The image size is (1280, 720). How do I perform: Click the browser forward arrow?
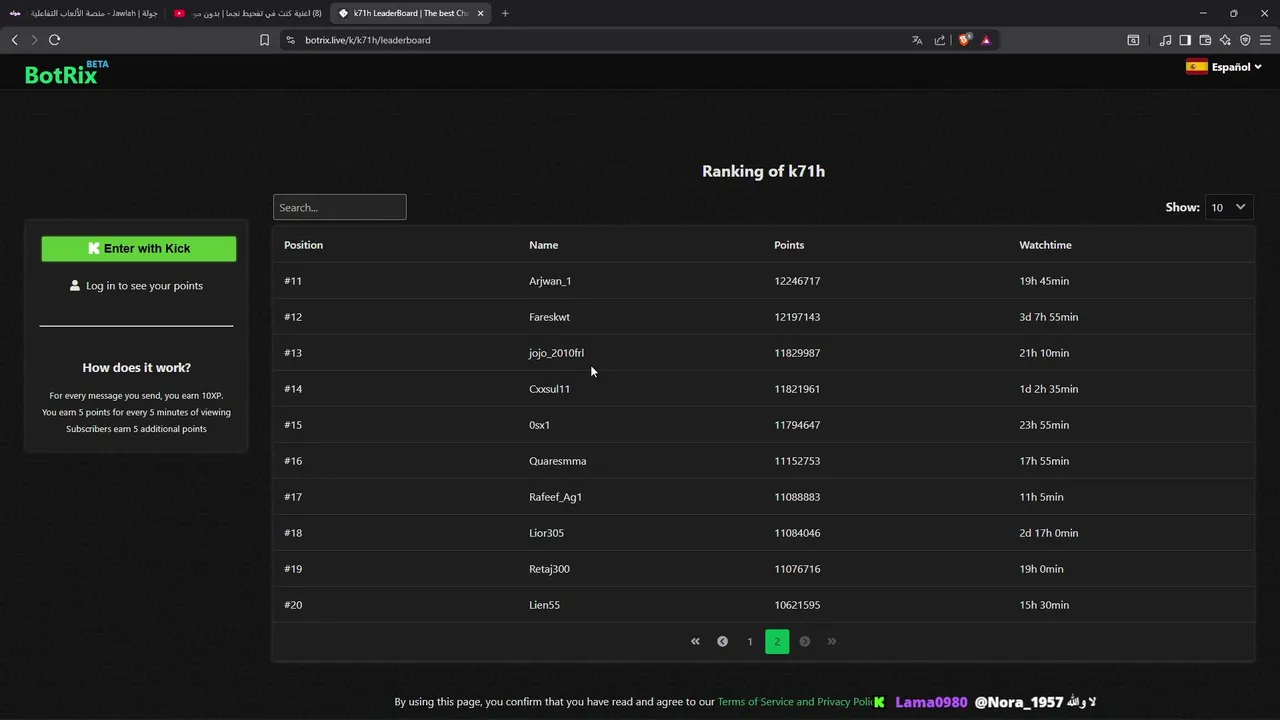[34, 40]
